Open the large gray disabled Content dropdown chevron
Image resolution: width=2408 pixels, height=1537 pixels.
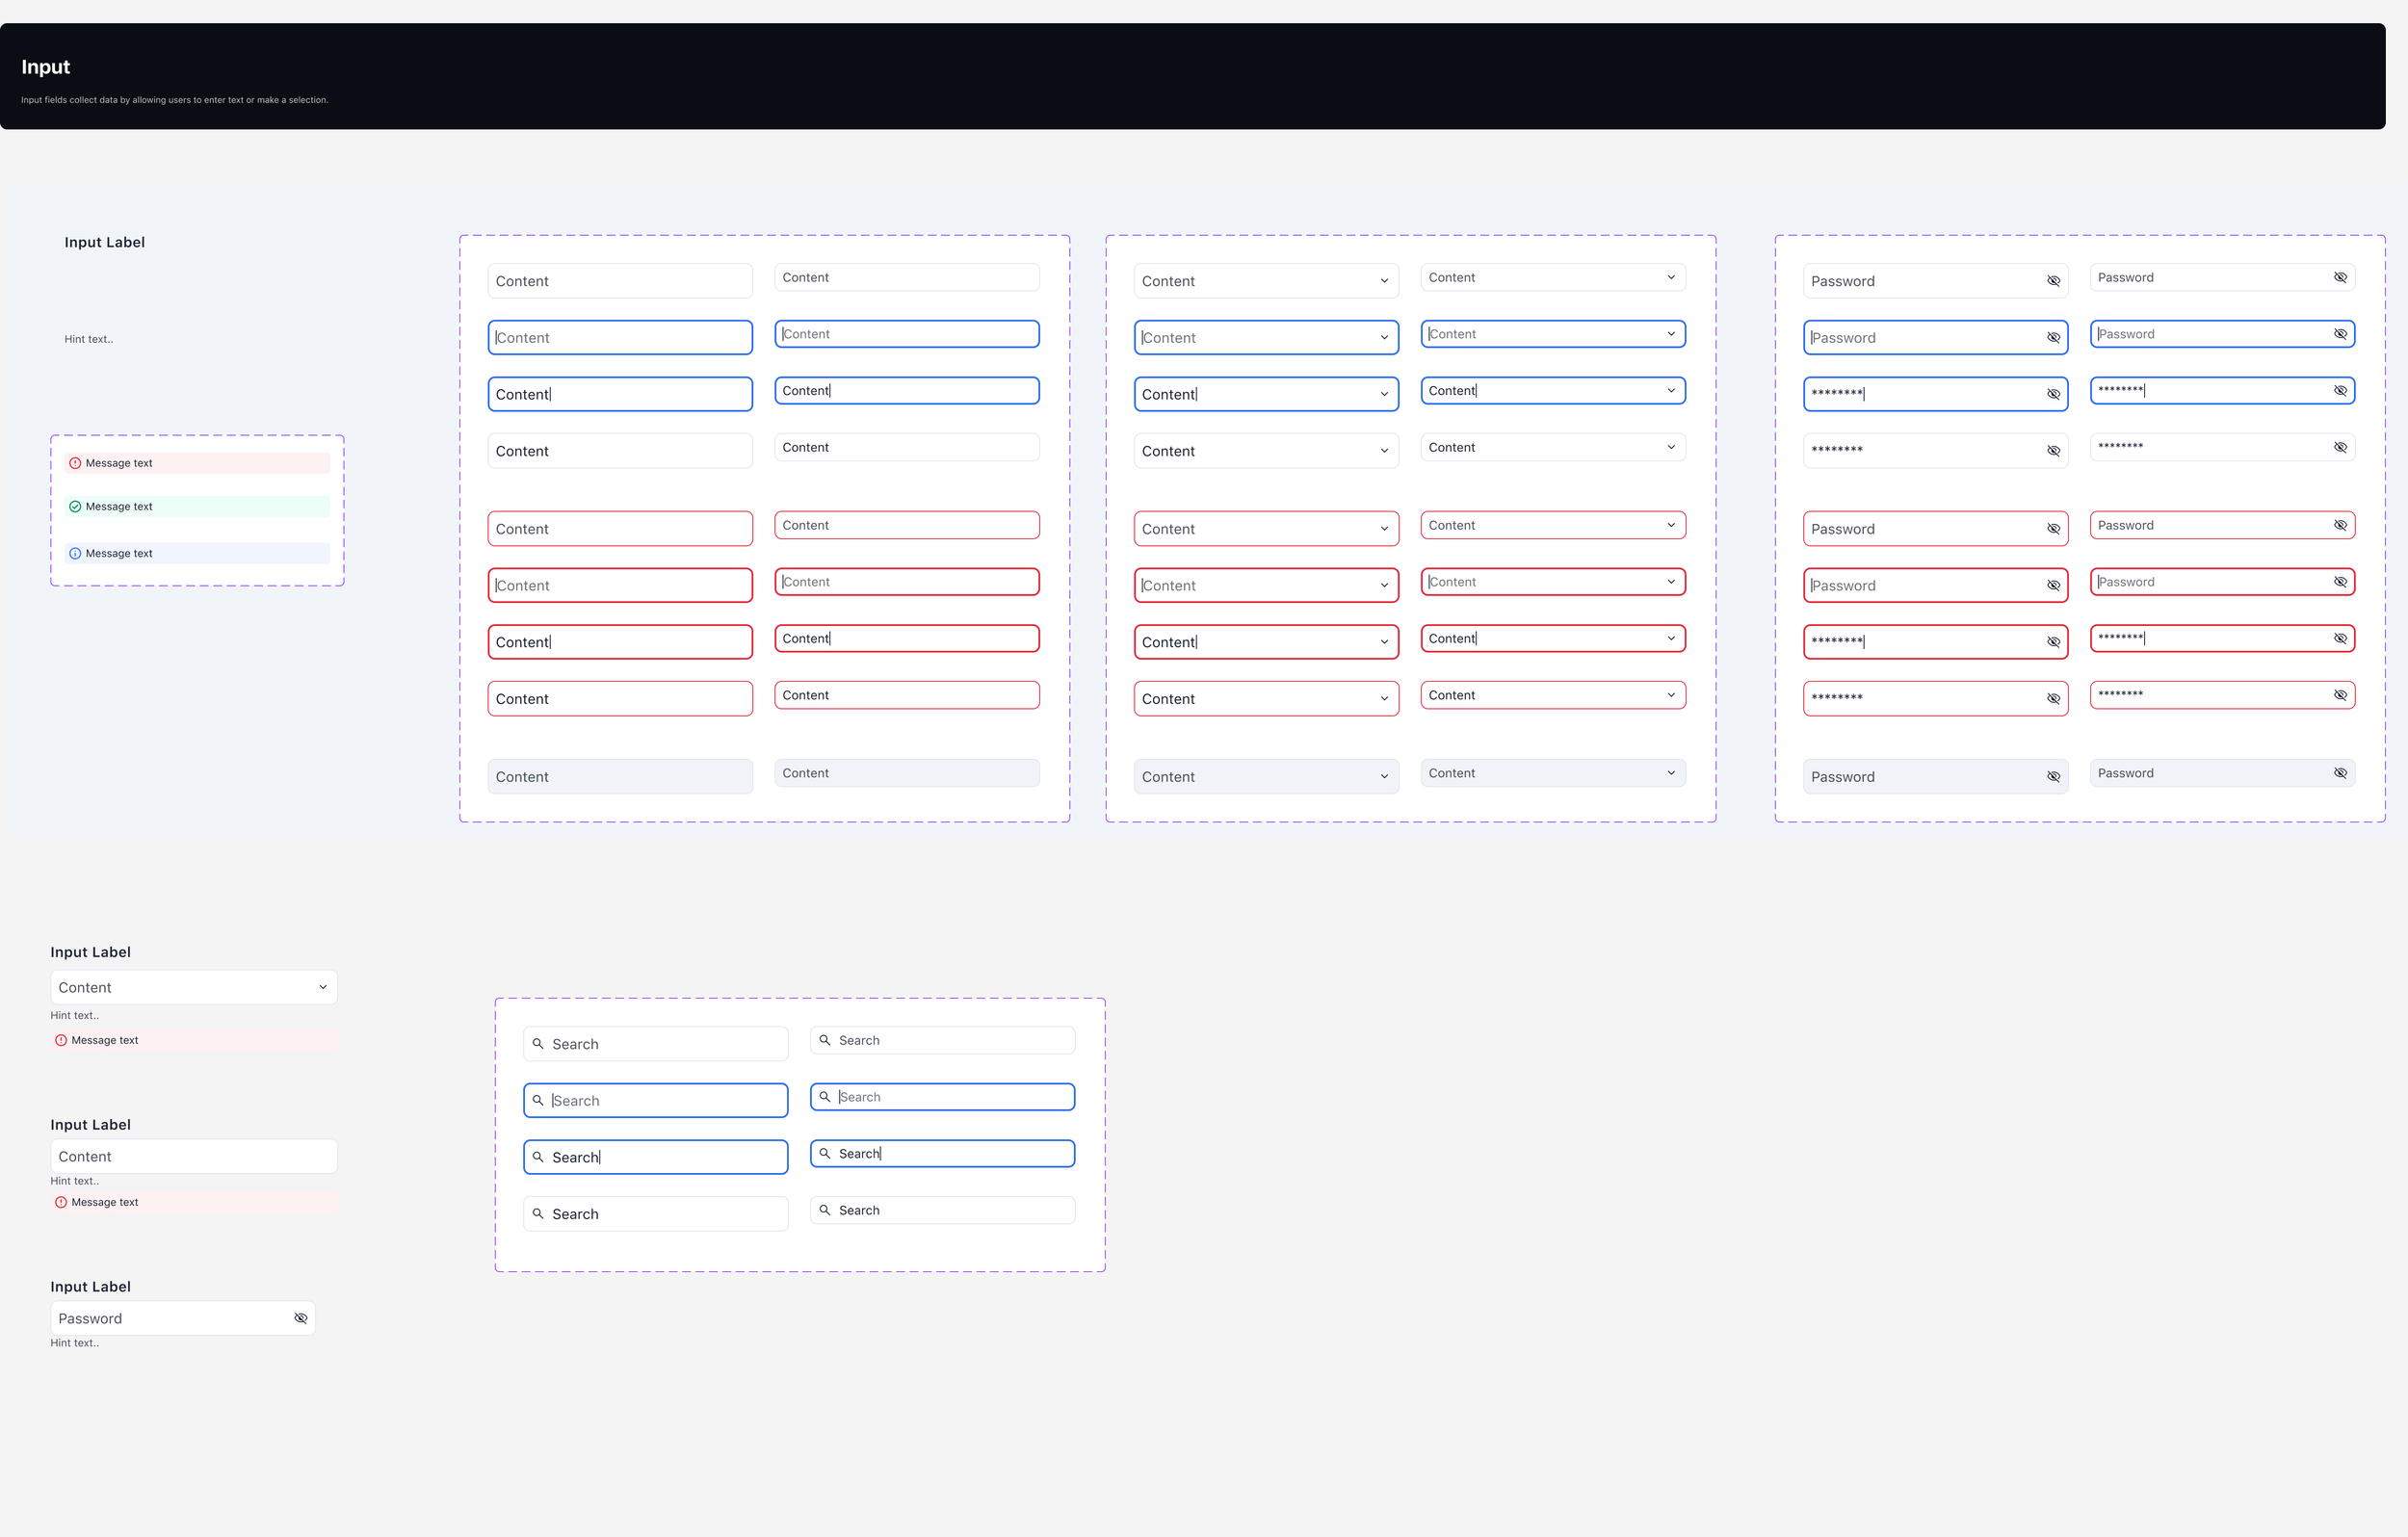pos(1384,777)
